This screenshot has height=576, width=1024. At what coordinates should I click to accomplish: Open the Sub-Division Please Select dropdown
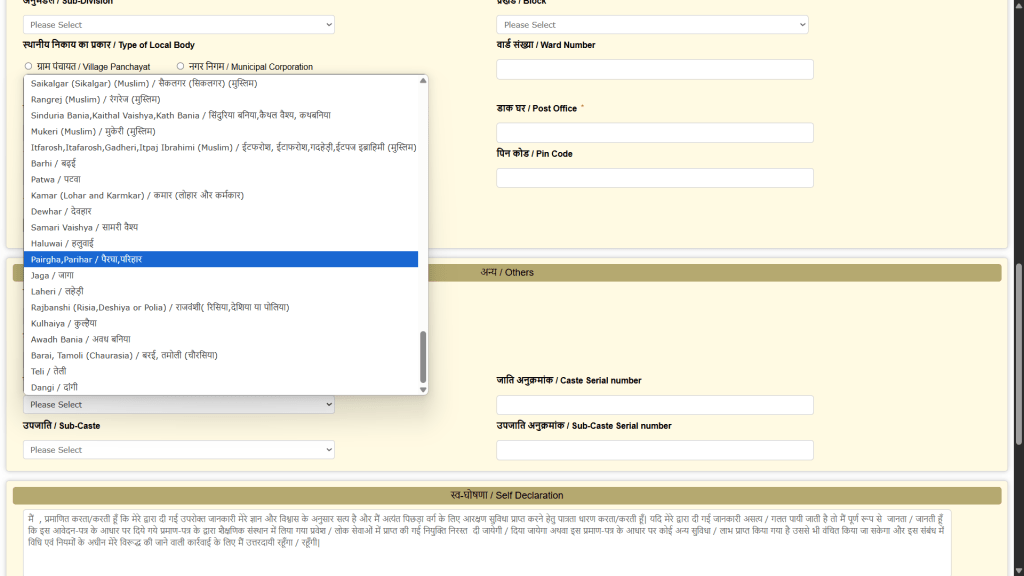[x=179, y=25]
